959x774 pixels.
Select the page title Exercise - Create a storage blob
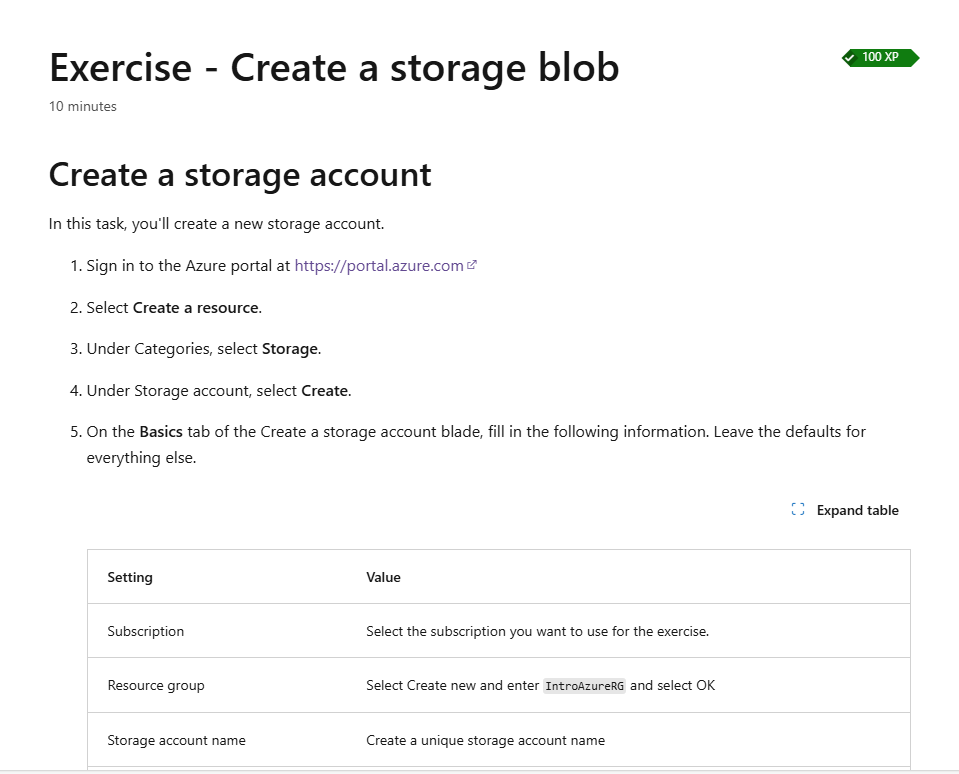pos(333,67)
